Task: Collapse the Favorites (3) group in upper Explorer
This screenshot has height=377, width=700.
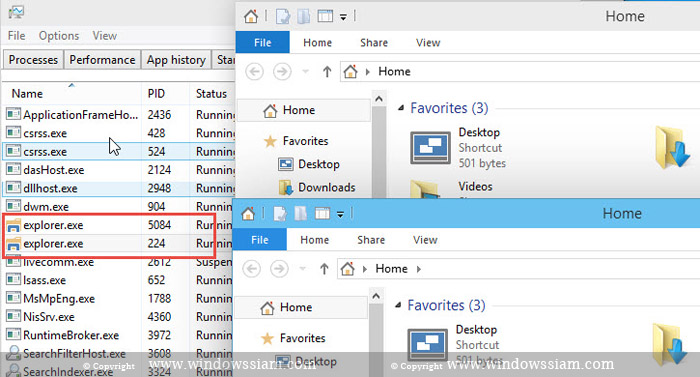Action: [401, 108]
